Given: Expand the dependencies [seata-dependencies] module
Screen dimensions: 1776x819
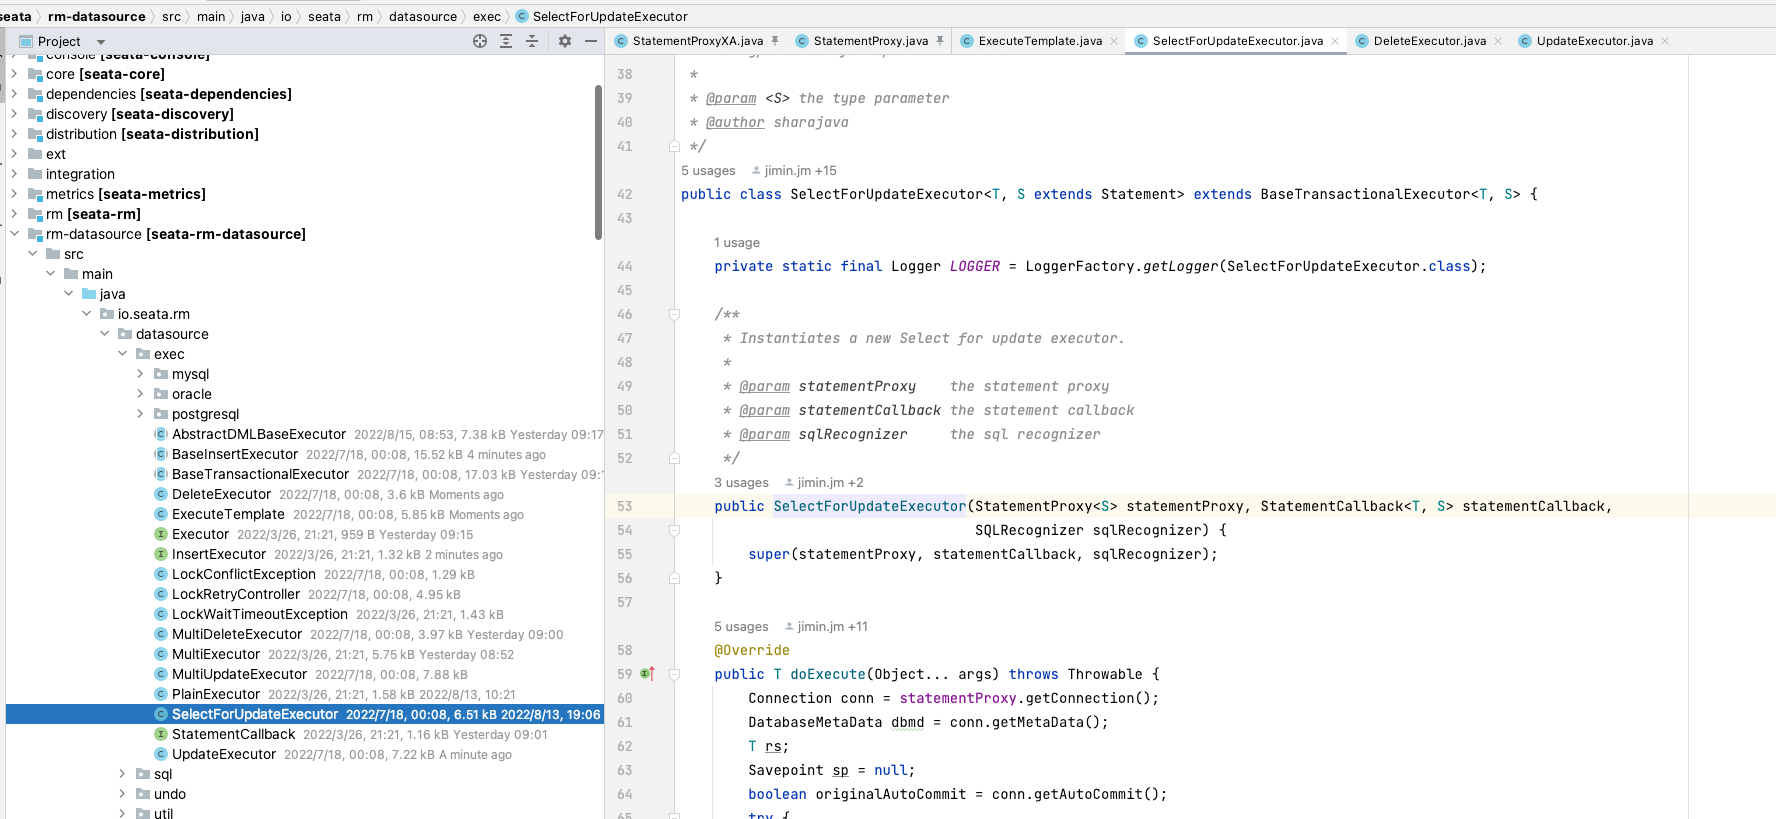Looking at the screenshot, I should [14, 94].
